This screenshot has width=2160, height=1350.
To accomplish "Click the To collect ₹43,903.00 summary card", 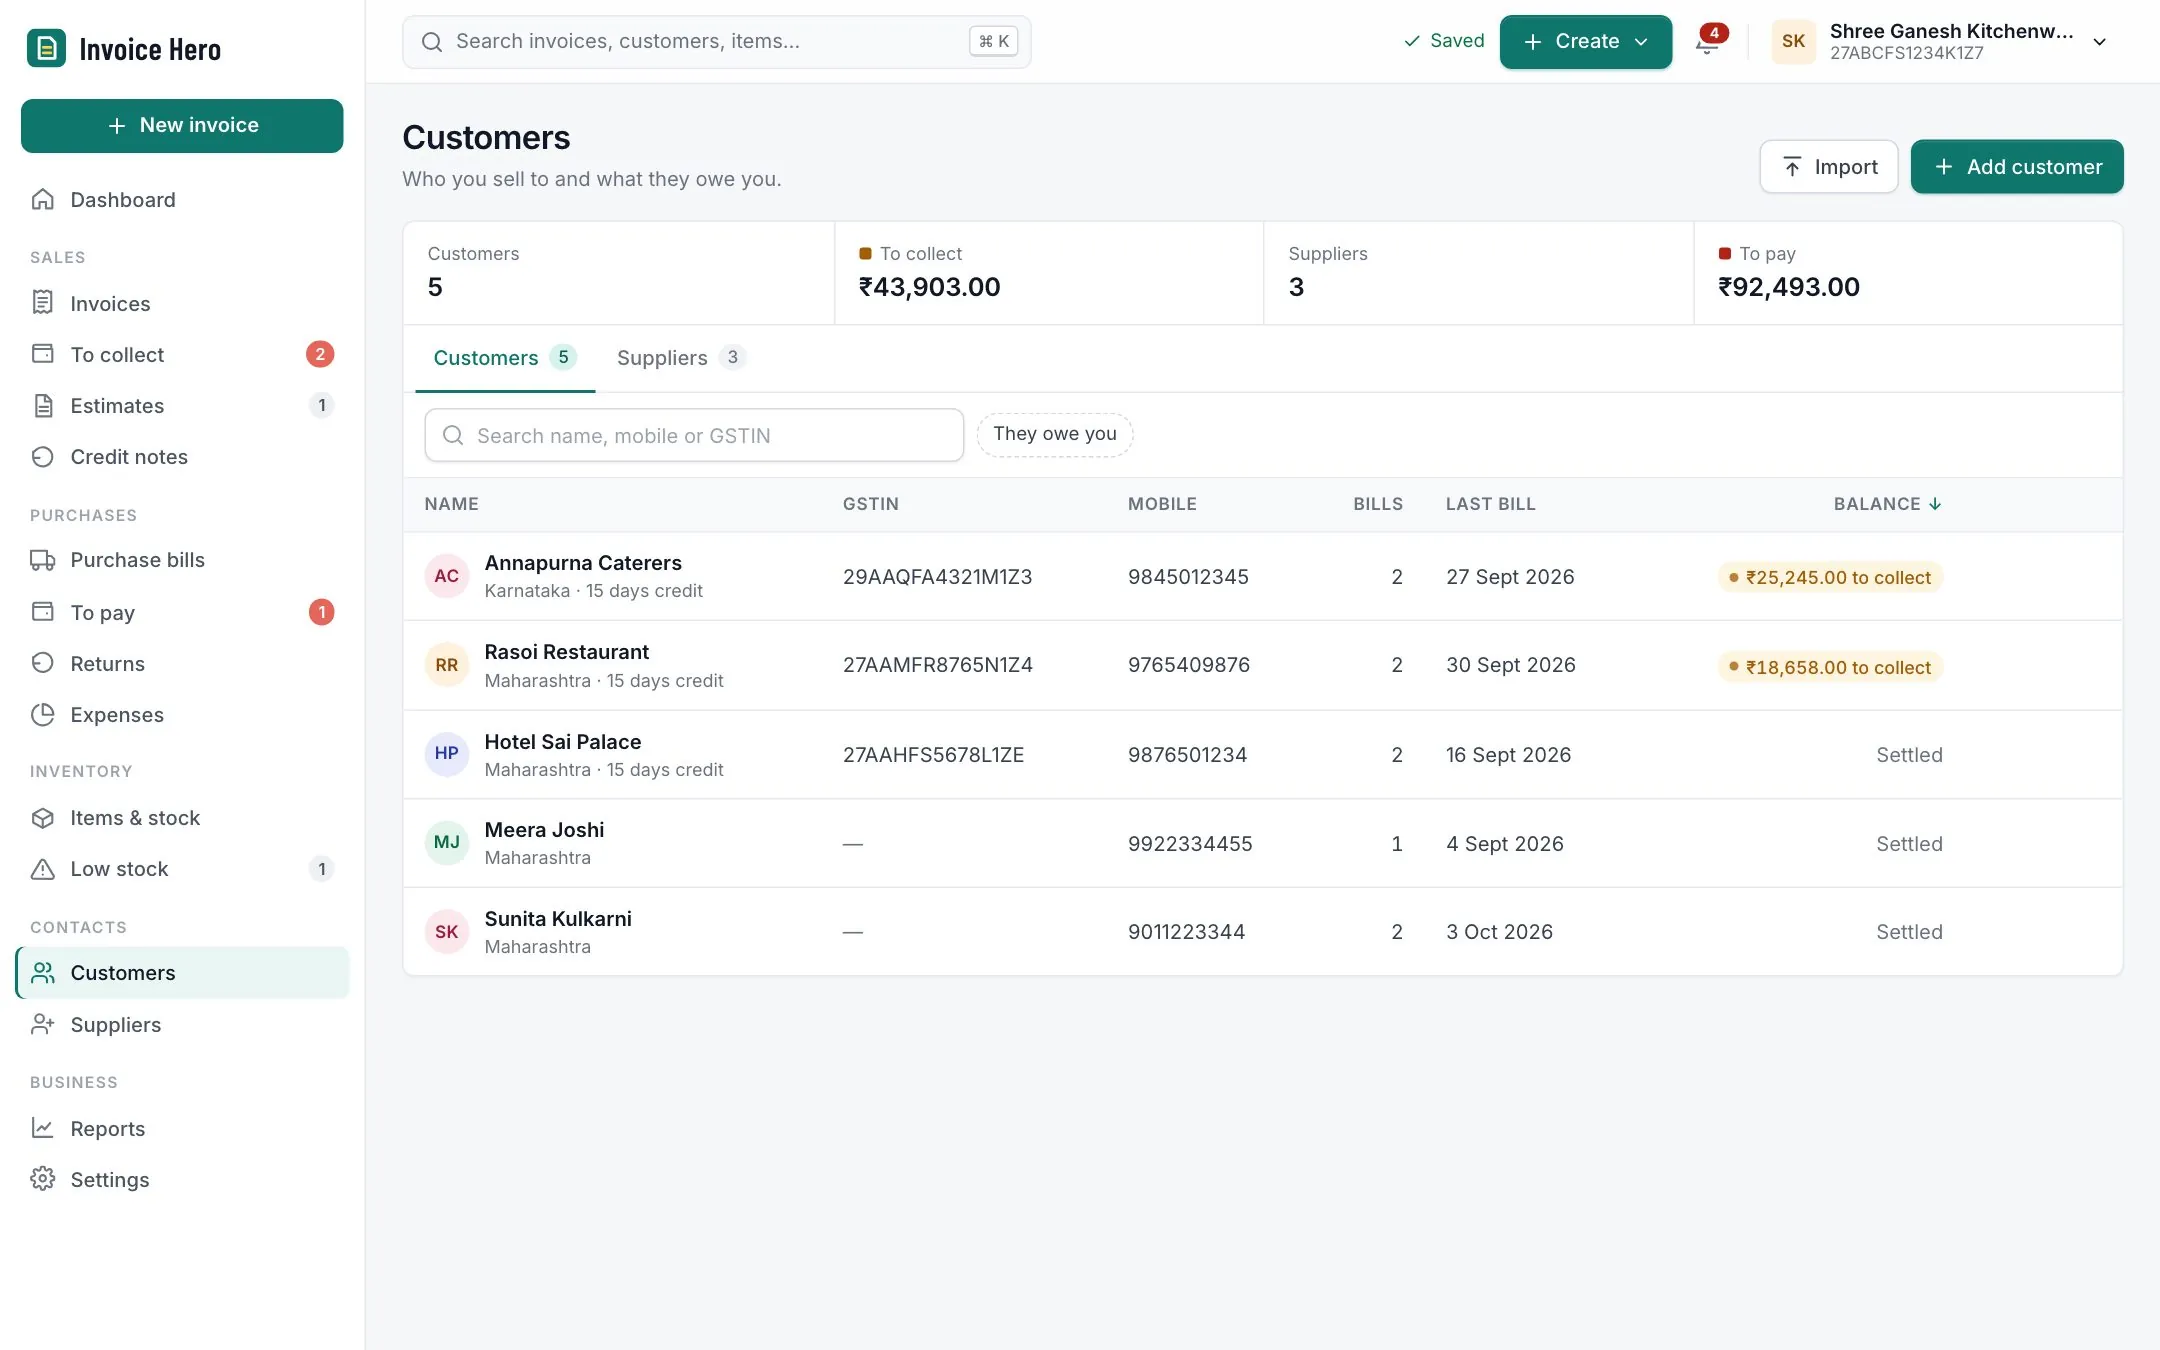I will (1049, 273).
